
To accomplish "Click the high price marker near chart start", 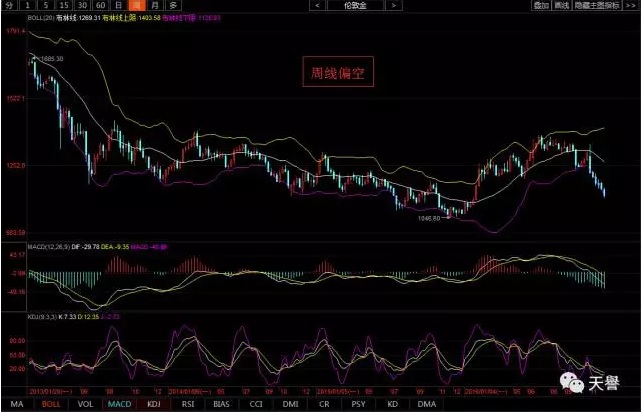I will [52, 59].
